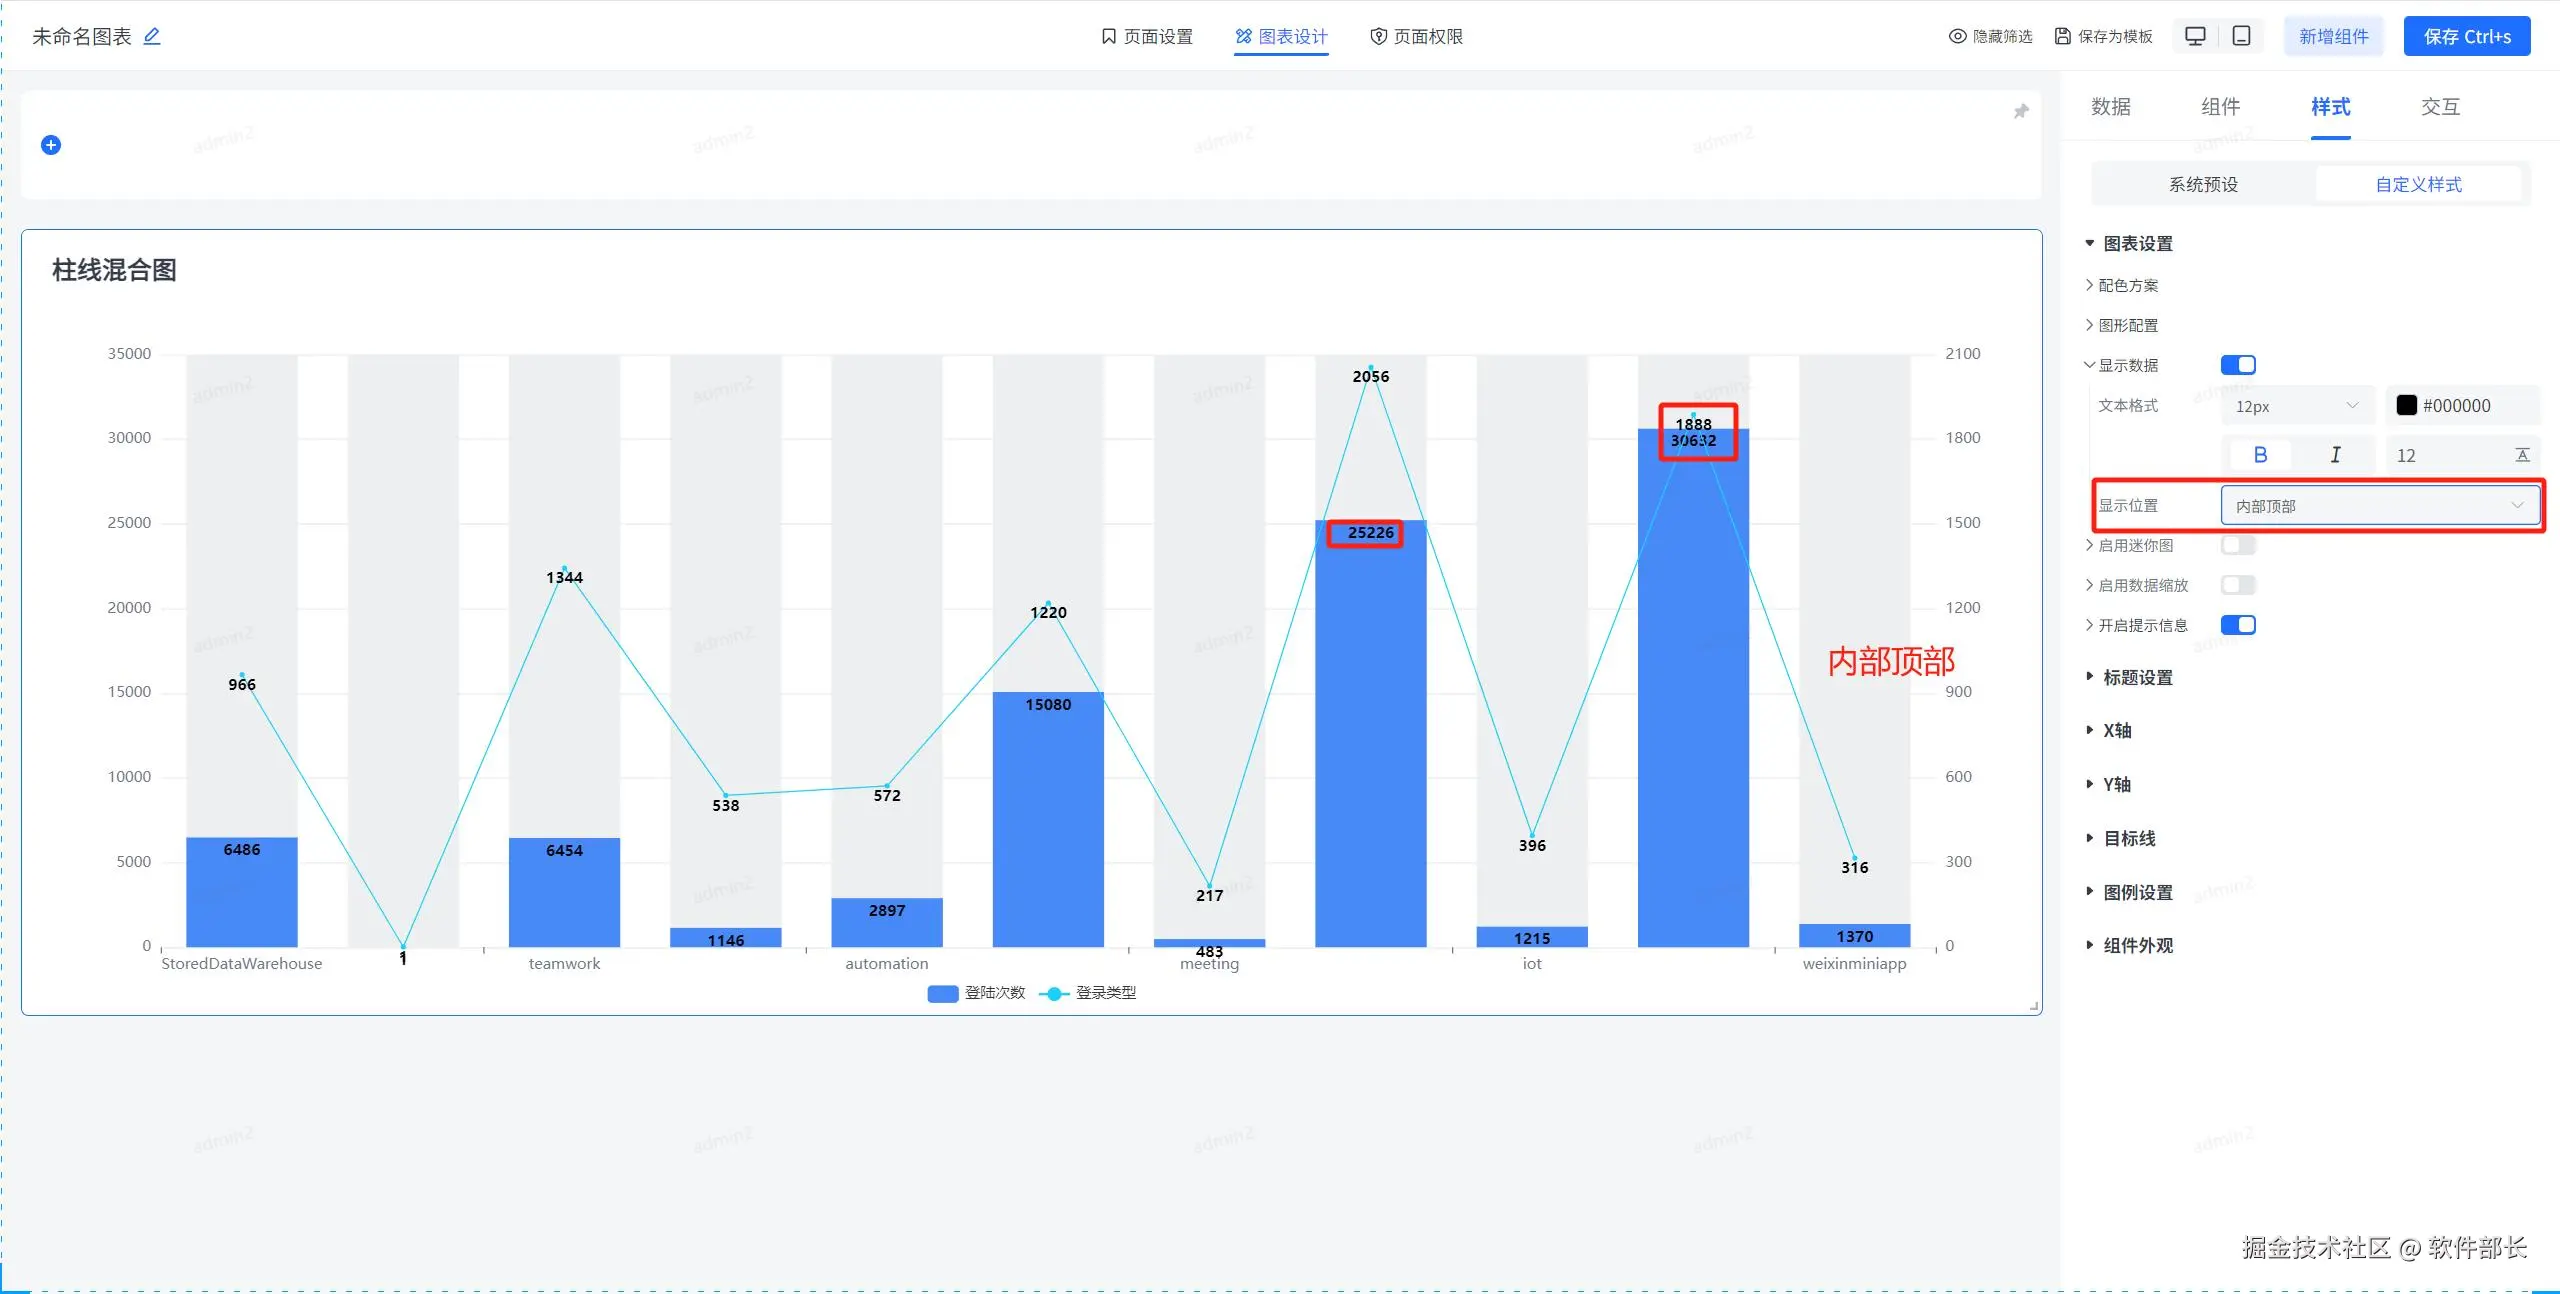Click the pencil icon to rename the chart

pyautogui.click(x=152, y=36)
